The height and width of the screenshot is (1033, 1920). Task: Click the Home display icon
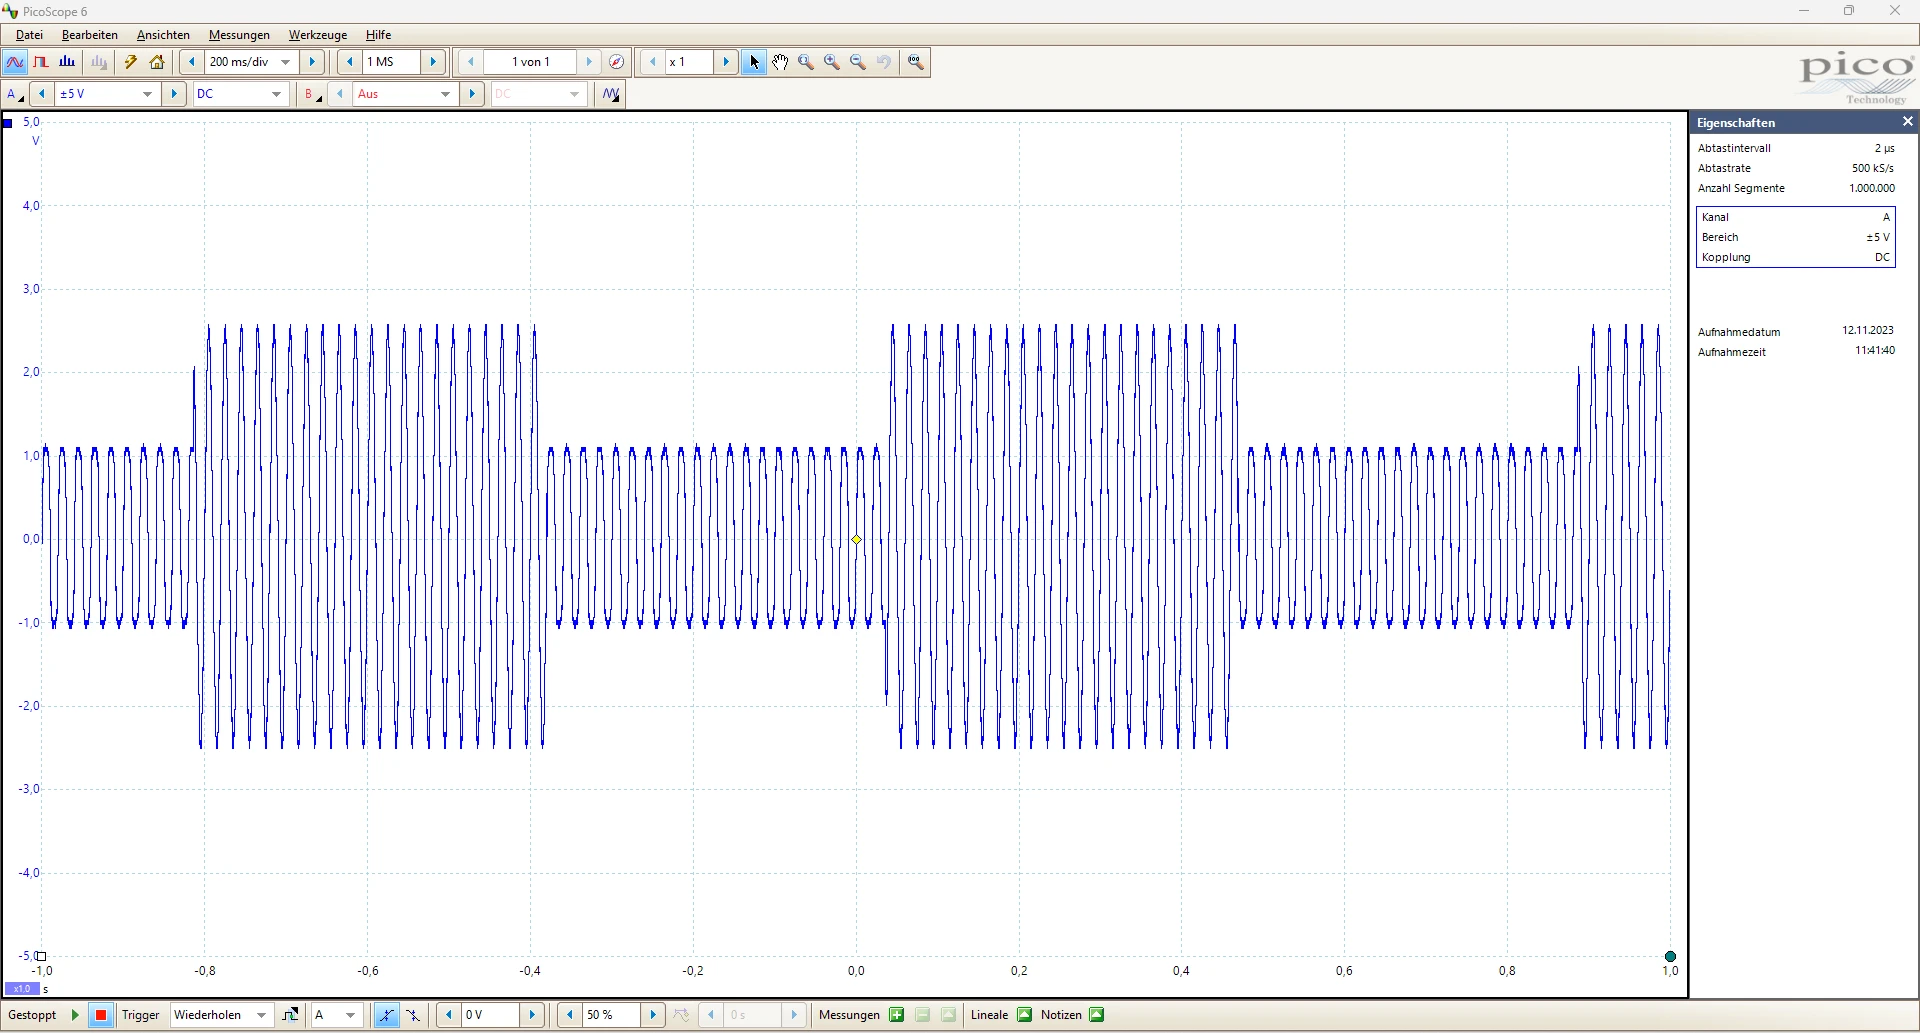point(157,62)
